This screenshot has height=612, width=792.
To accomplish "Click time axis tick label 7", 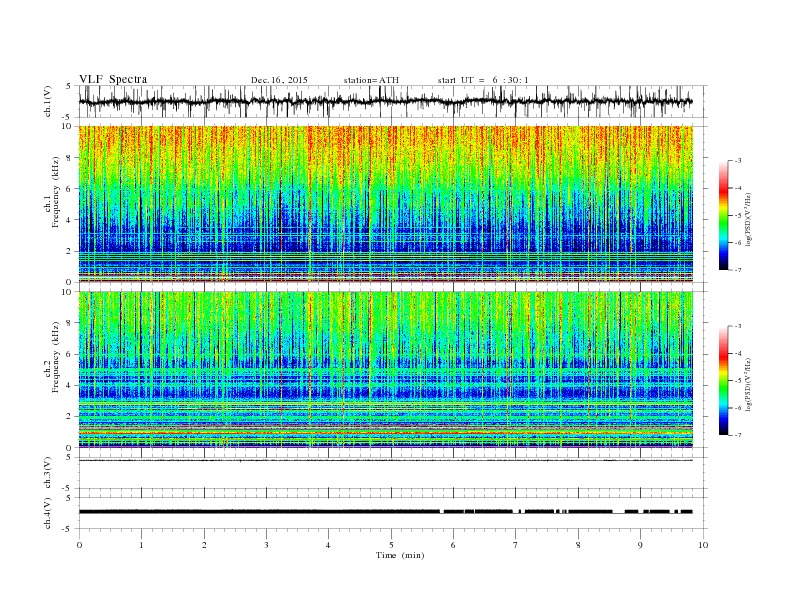I will pyautogui.click(x=516, y=545).
